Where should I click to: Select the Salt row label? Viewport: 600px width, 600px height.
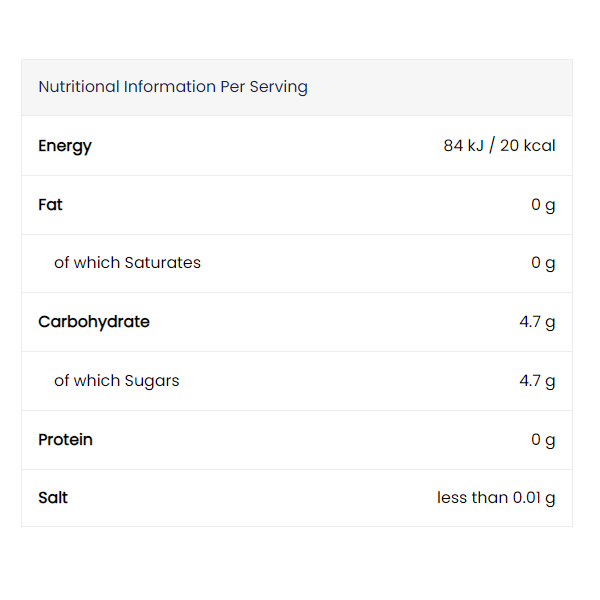pyautogui.click(x=53, y=498)
